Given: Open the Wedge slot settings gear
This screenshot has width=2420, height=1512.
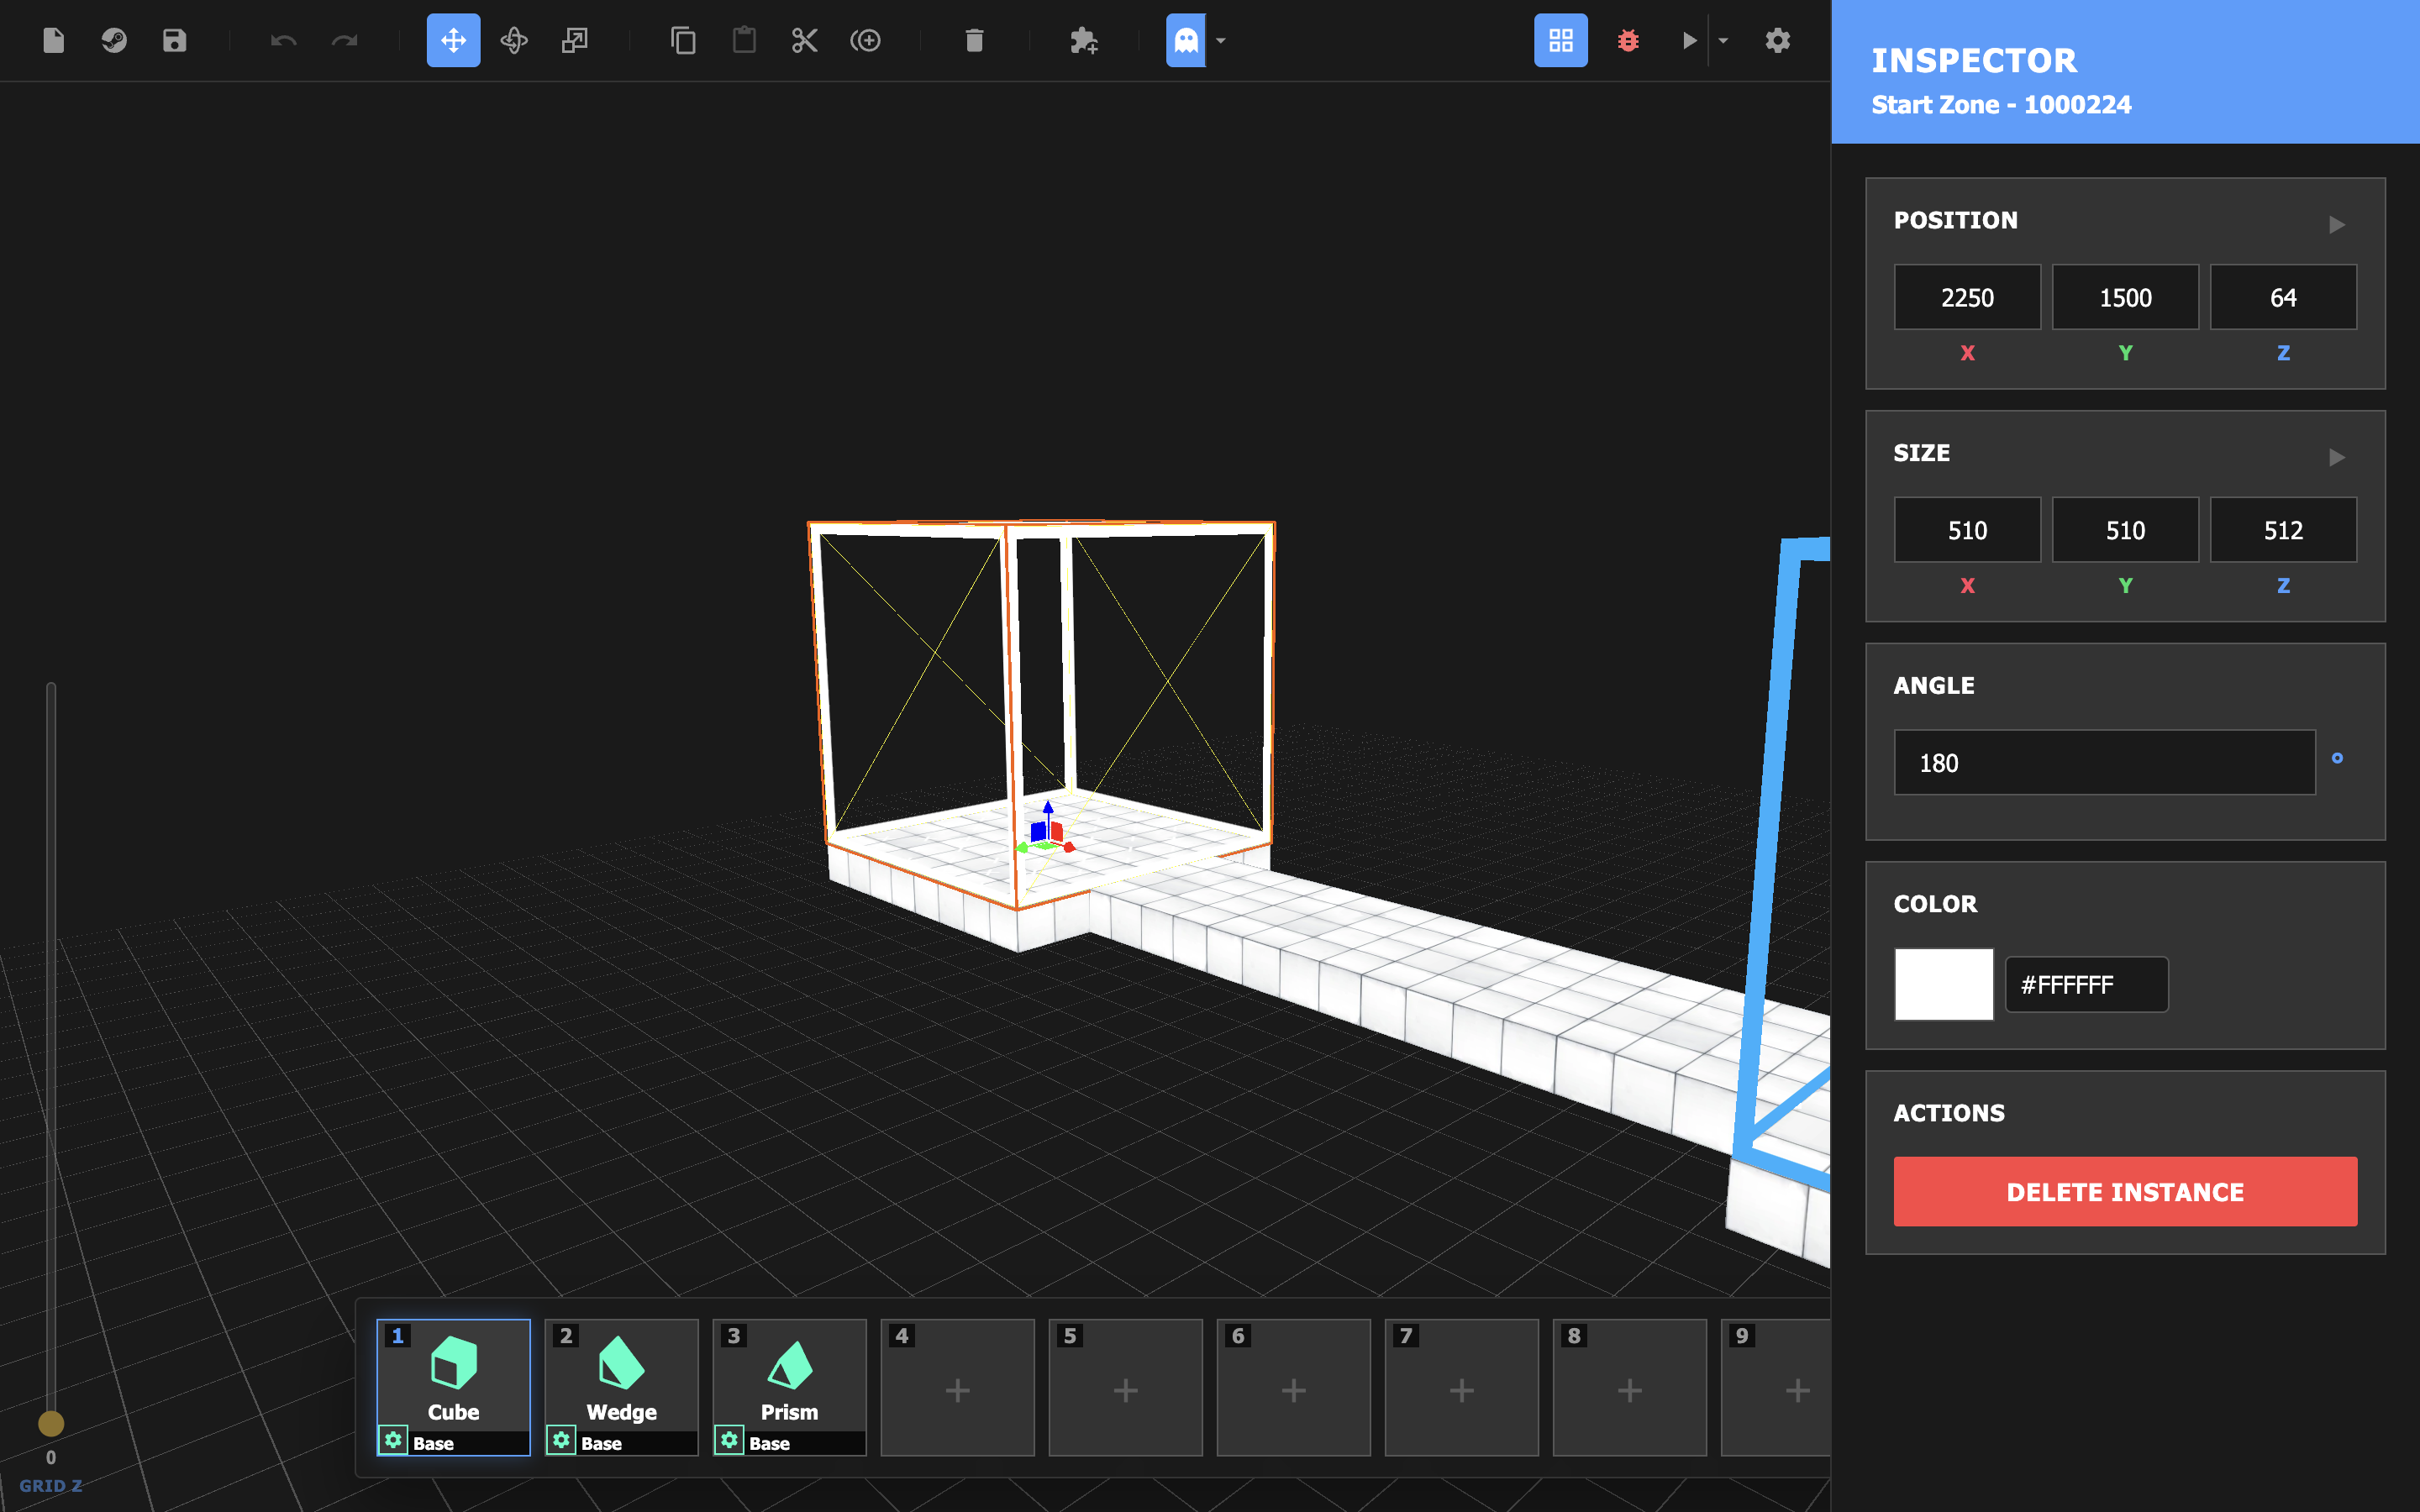Looking at the screenshot, I should pos(561,1441).
